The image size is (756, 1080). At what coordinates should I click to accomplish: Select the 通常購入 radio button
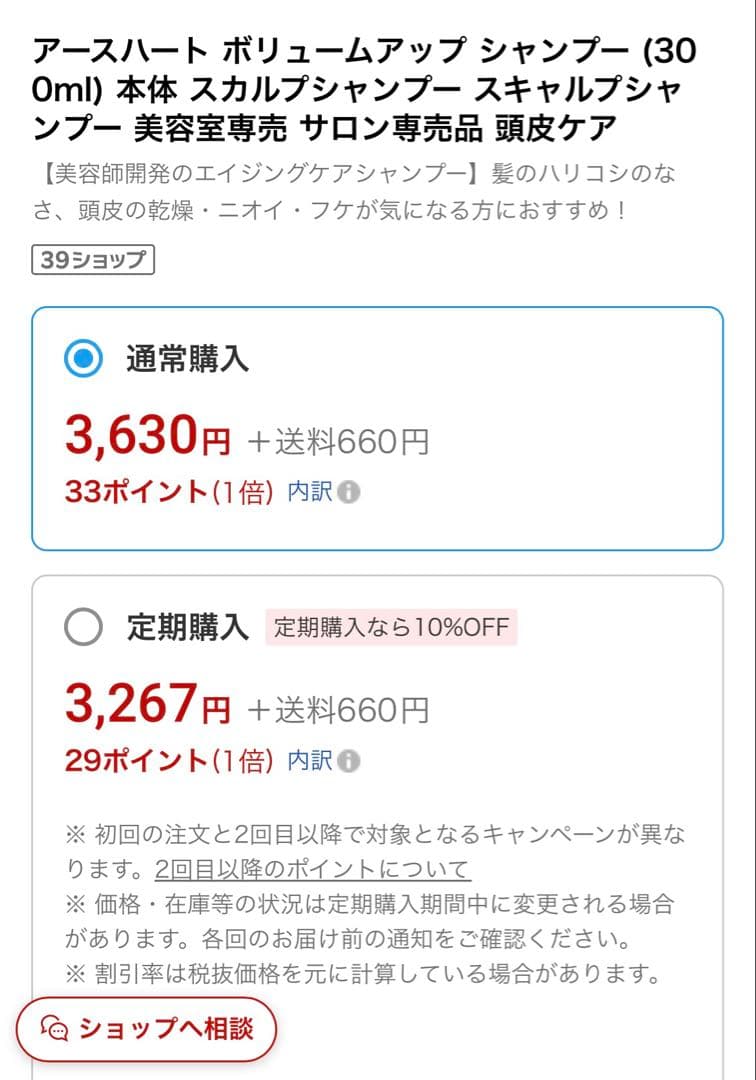81,357
